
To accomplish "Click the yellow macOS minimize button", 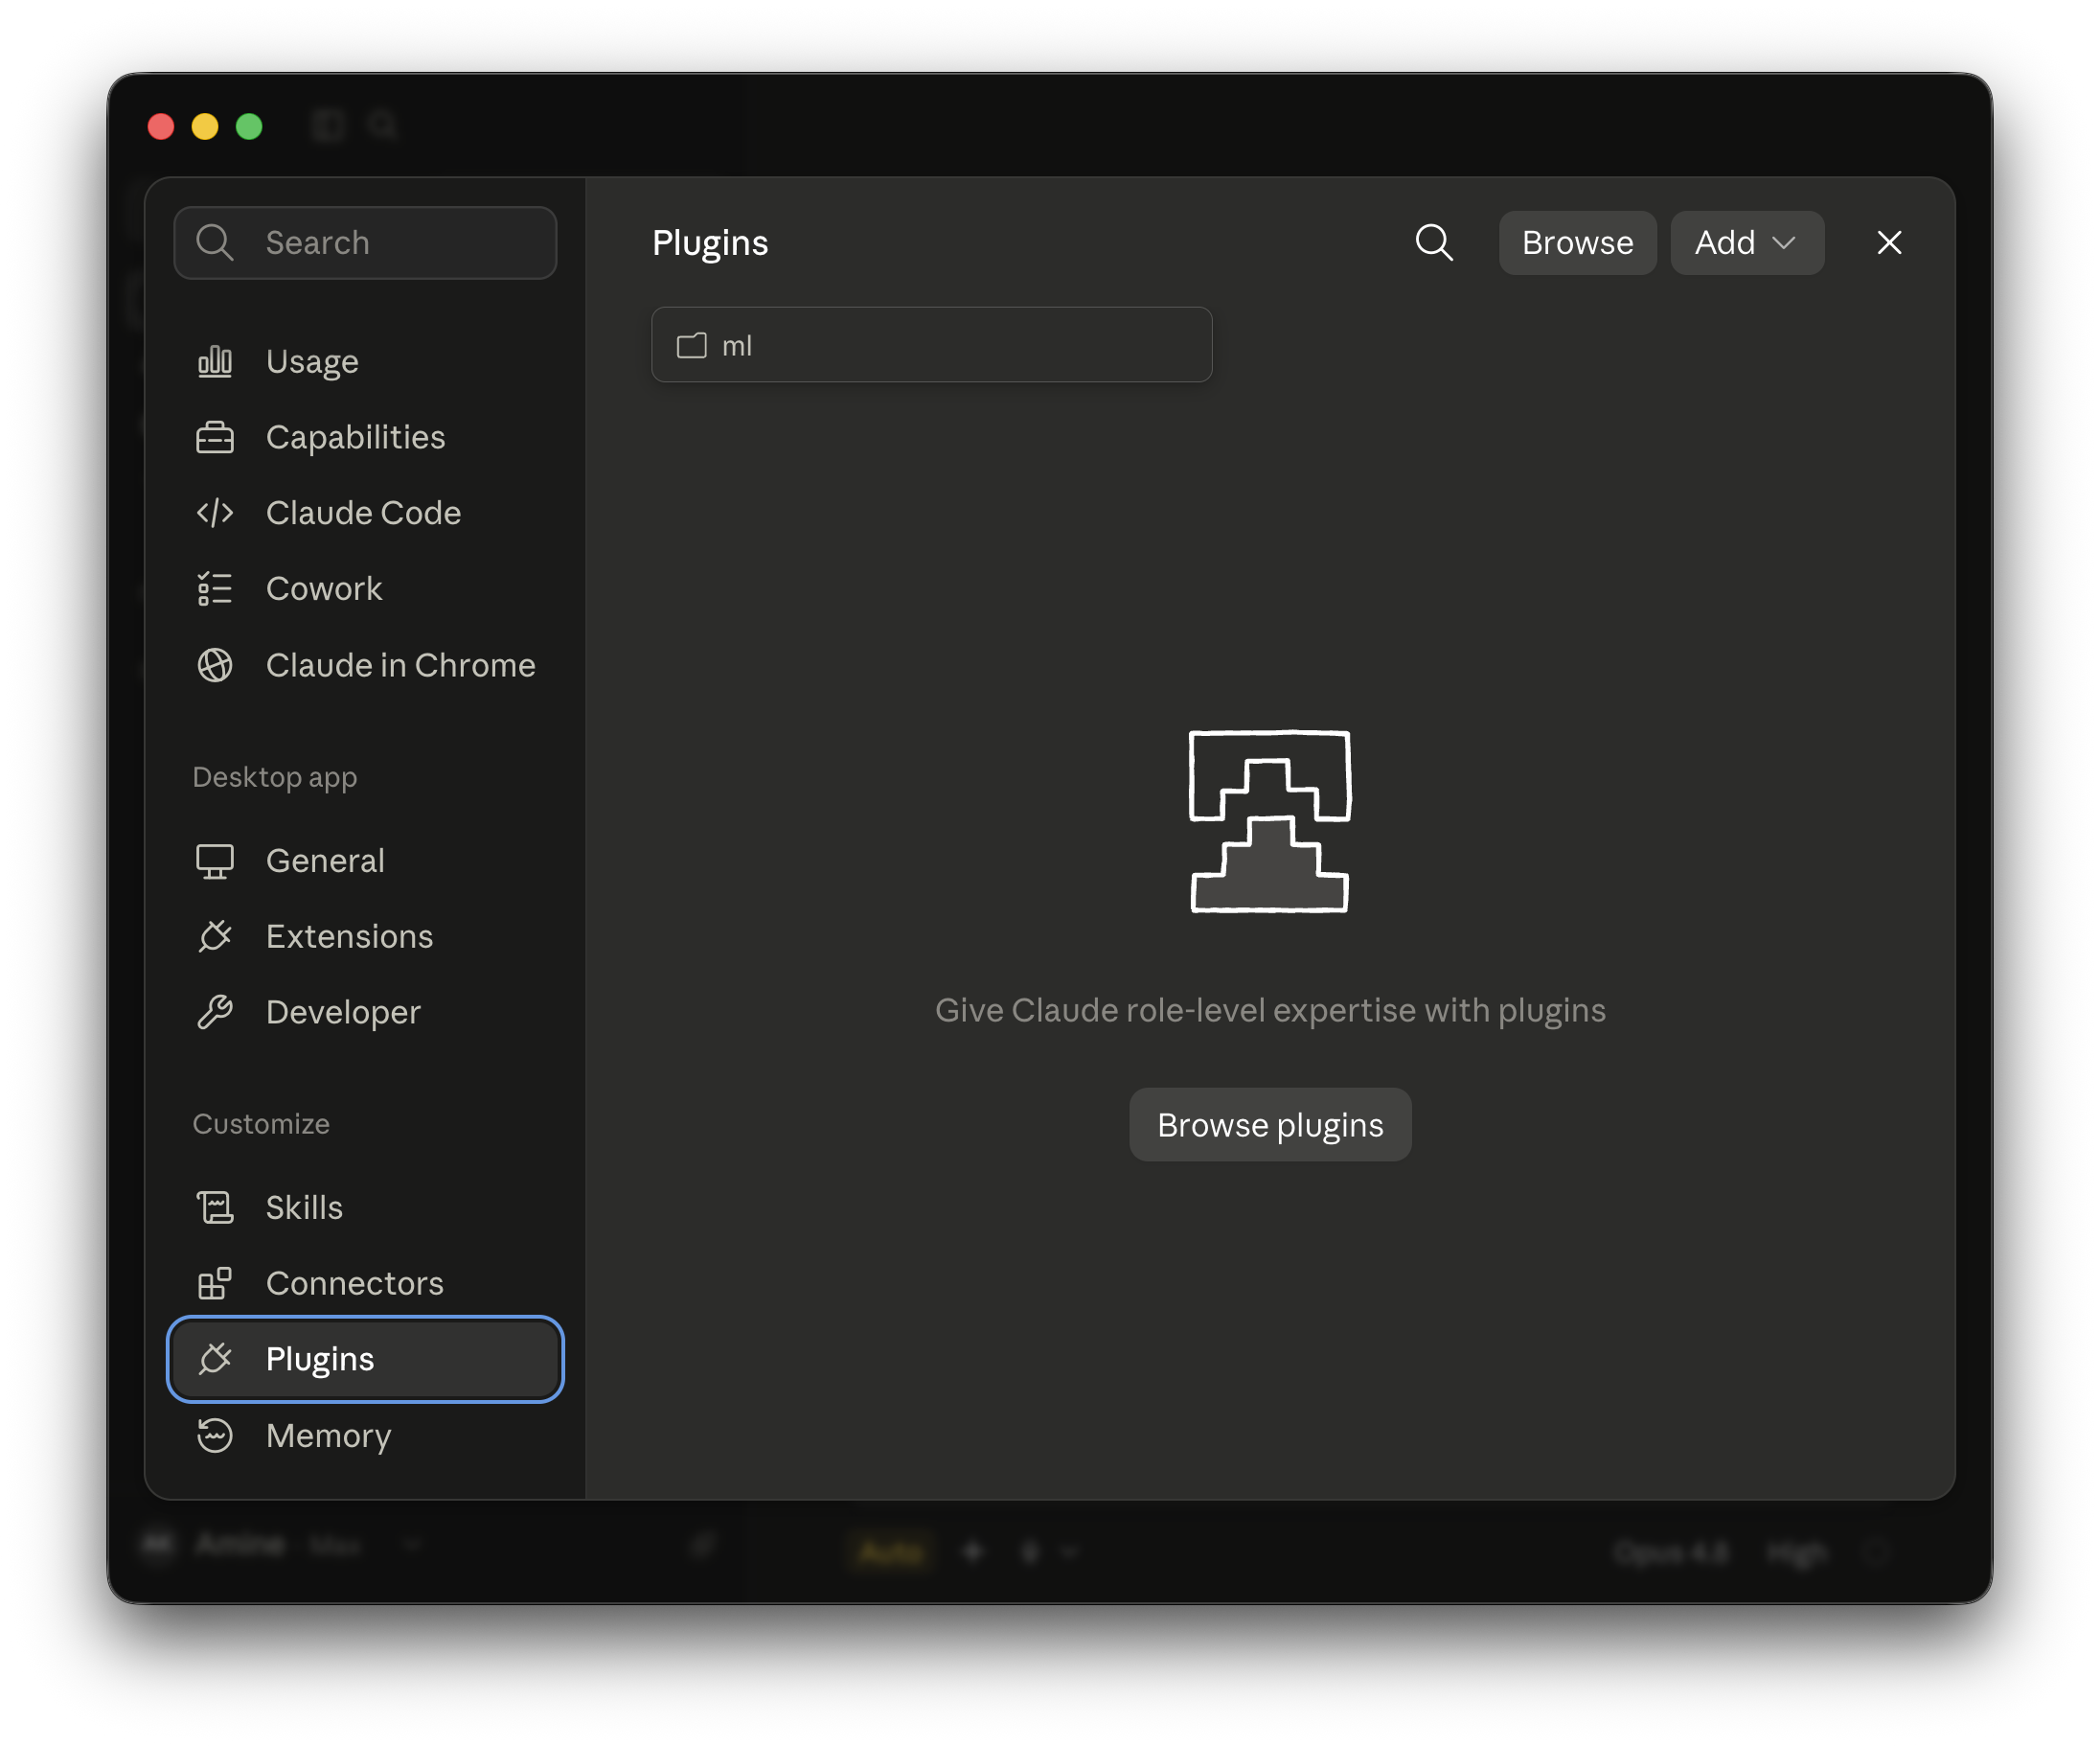I will (x=205, y=127).
